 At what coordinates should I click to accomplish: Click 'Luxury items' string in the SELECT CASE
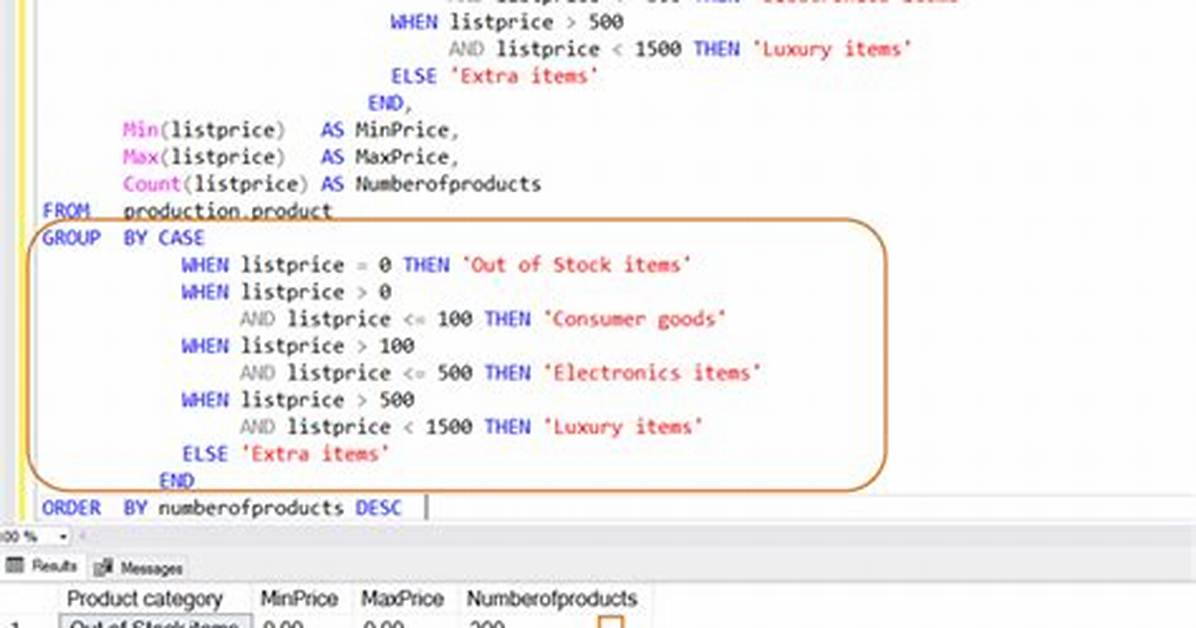[831, 49]
